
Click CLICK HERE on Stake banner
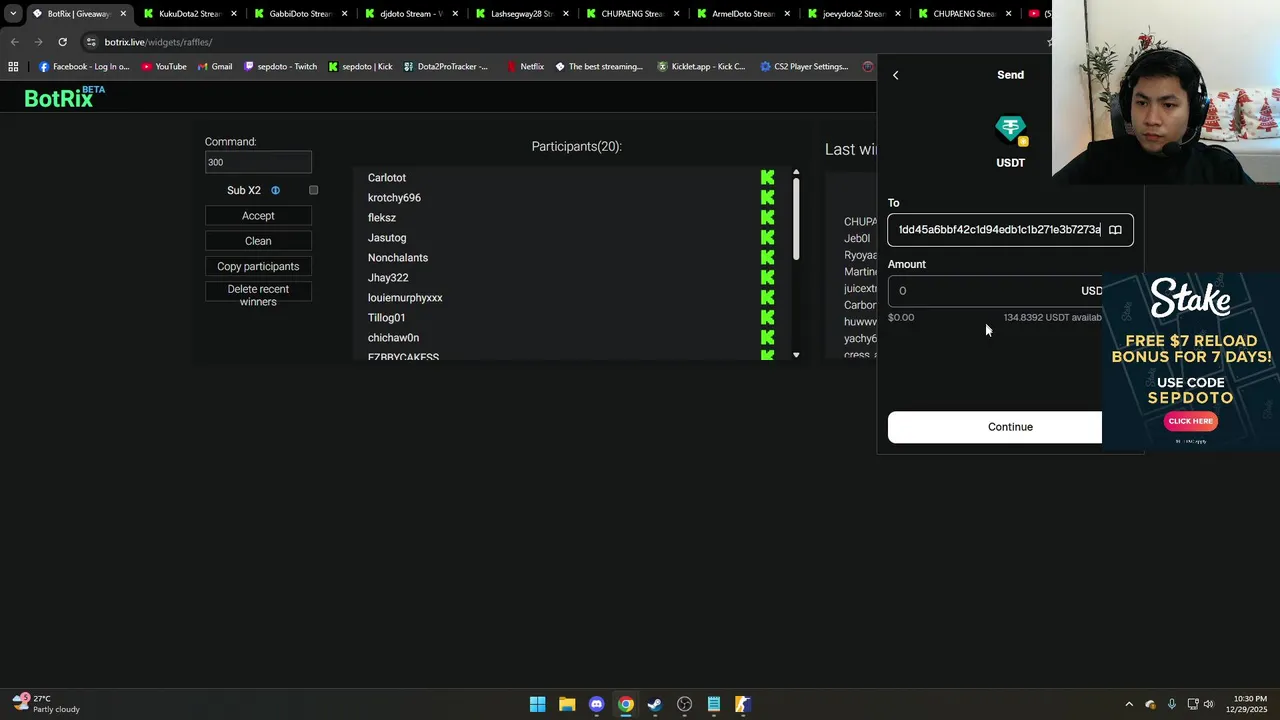tap(1190, 421)
